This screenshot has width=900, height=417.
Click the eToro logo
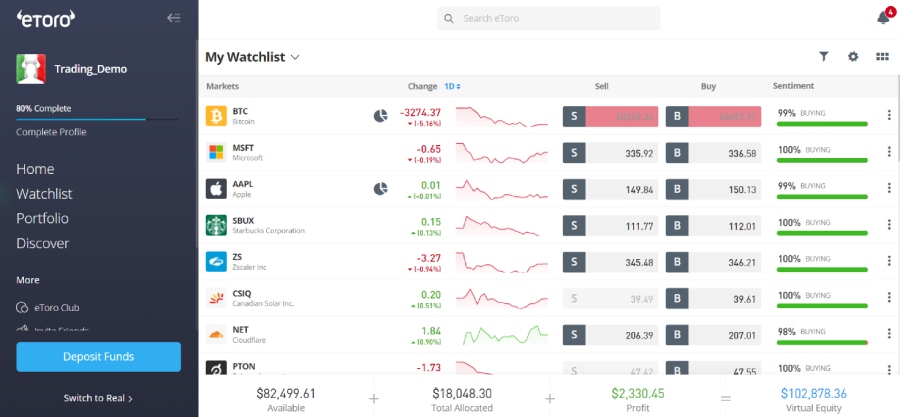tap(46, 18)
